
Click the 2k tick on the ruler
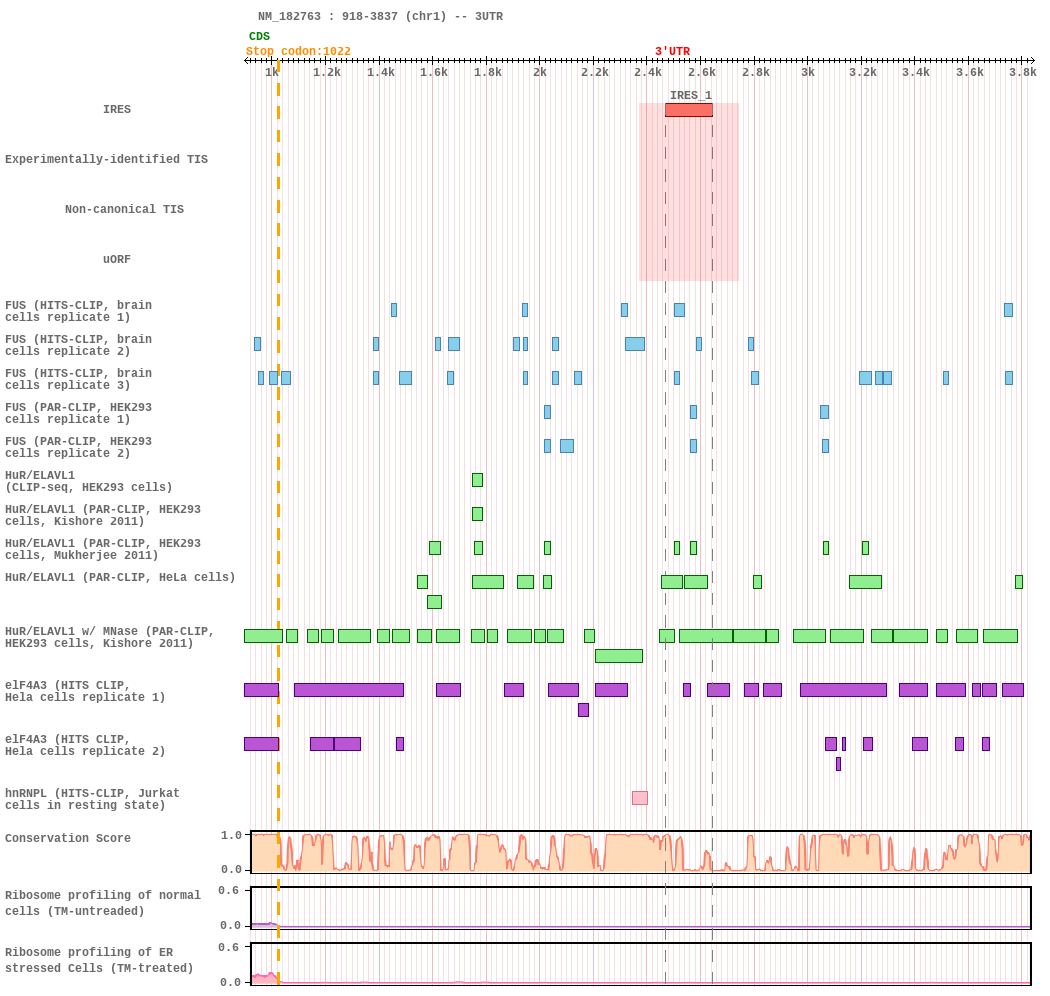coord(540,72)
